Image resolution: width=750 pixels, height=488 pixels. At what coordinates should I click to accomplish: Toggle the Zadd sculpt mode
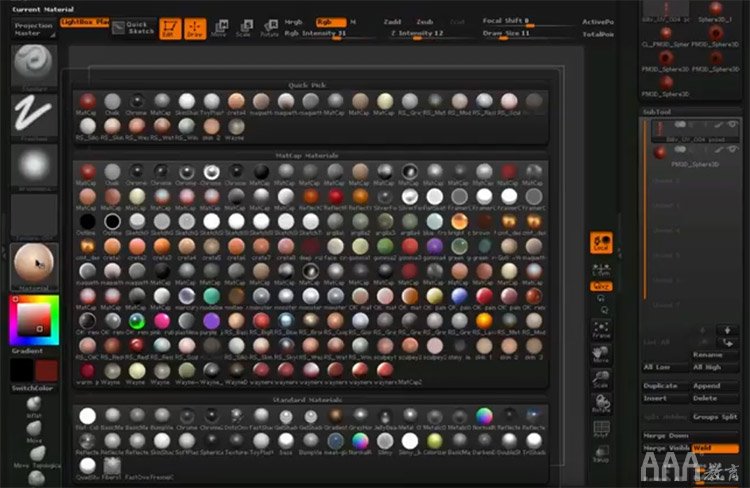(392, 22)
